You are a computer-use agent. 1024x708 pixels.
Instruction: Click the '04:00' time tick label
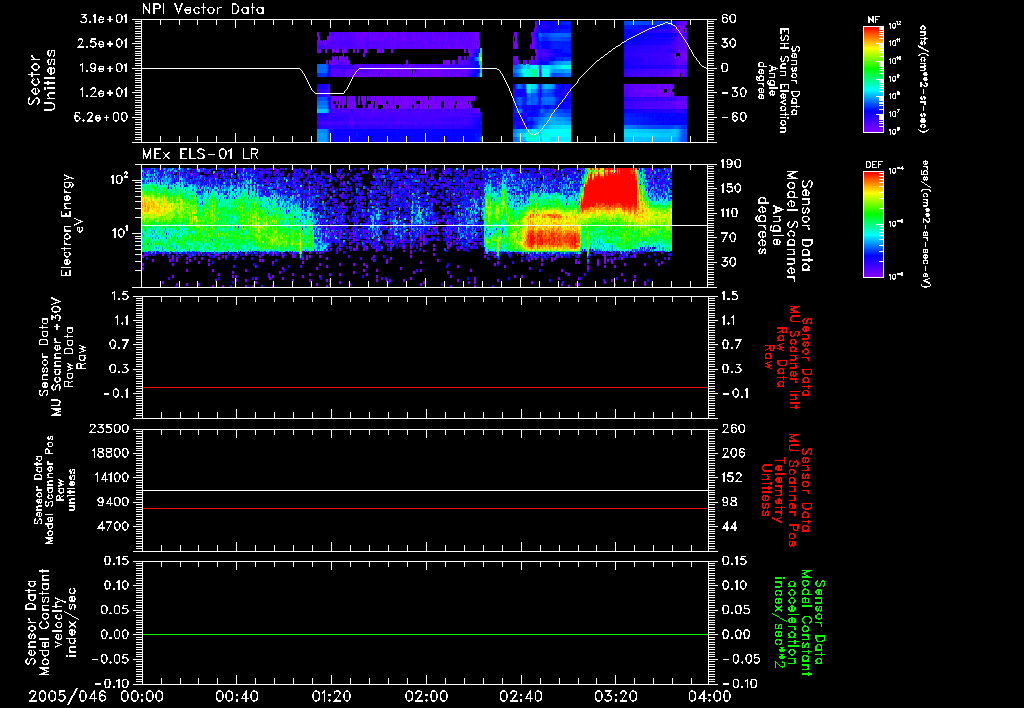710,696
